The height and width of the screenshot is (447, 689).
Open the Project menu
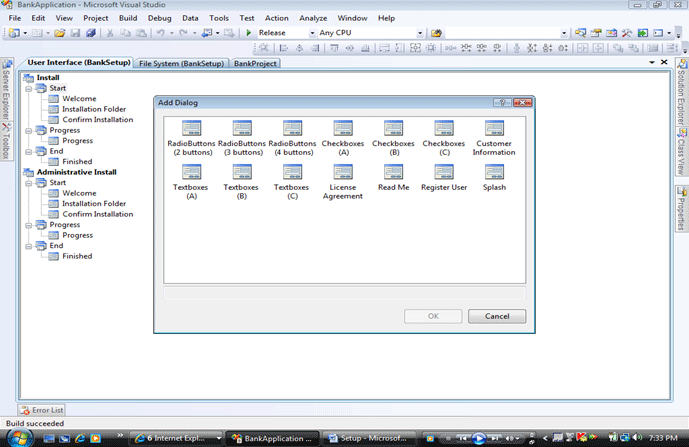(x=95, y=18)
